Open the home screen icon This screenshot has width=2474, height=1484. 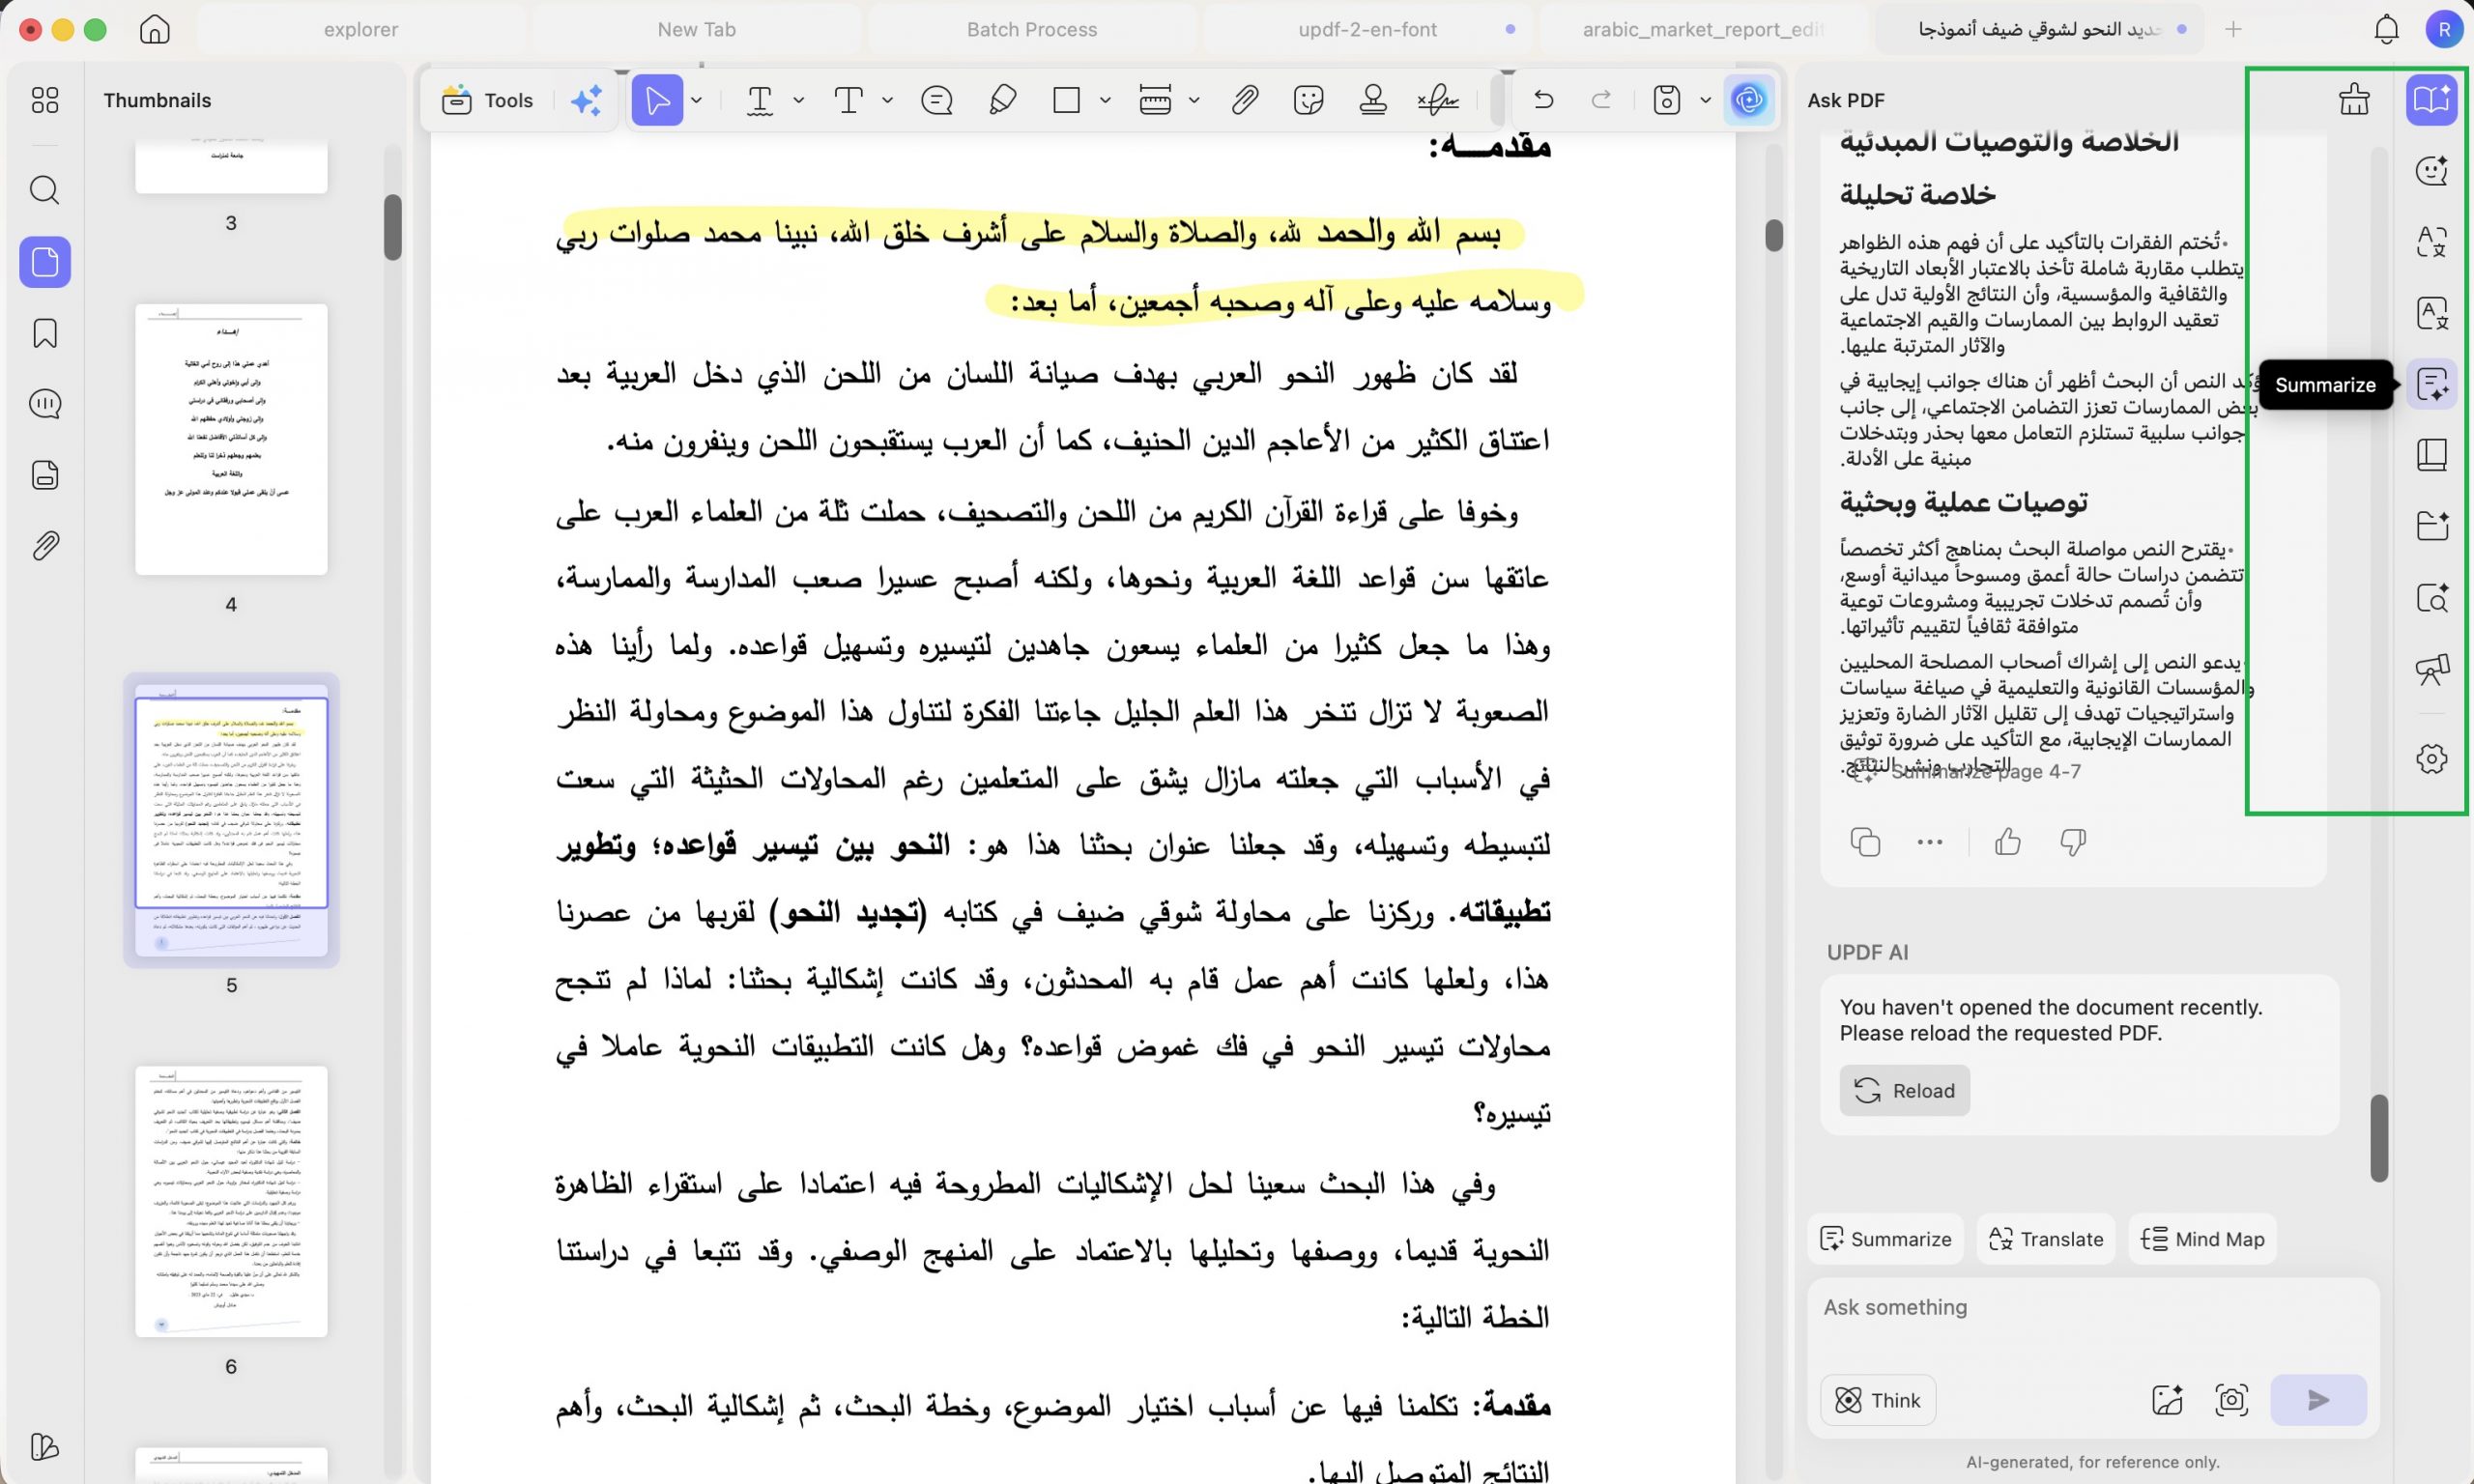[154, 29]
